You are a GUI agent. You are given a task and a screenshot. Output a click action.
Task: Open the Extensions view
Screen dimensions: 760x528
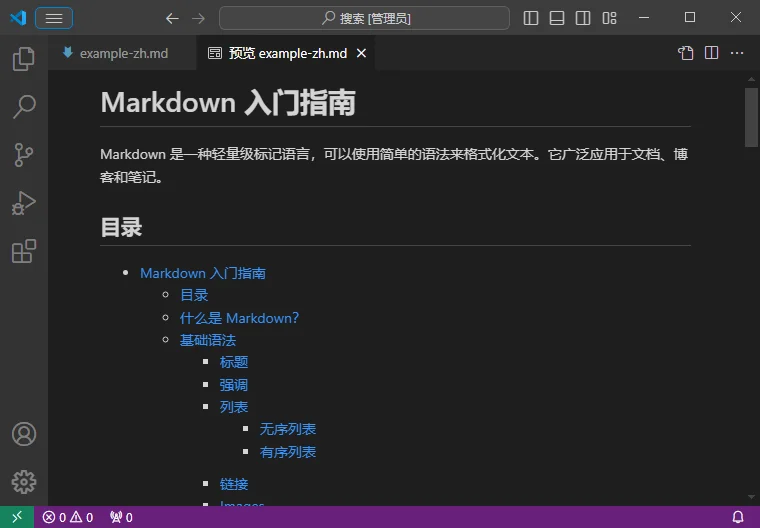pyautogui.click(x=23, y=251)
